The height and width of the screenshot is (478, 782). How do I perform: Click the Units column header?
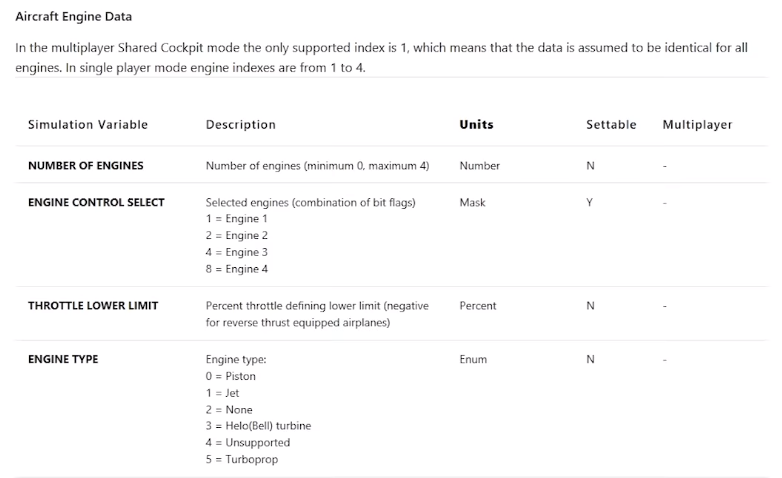pyautogui.click(x=476, y=125)
